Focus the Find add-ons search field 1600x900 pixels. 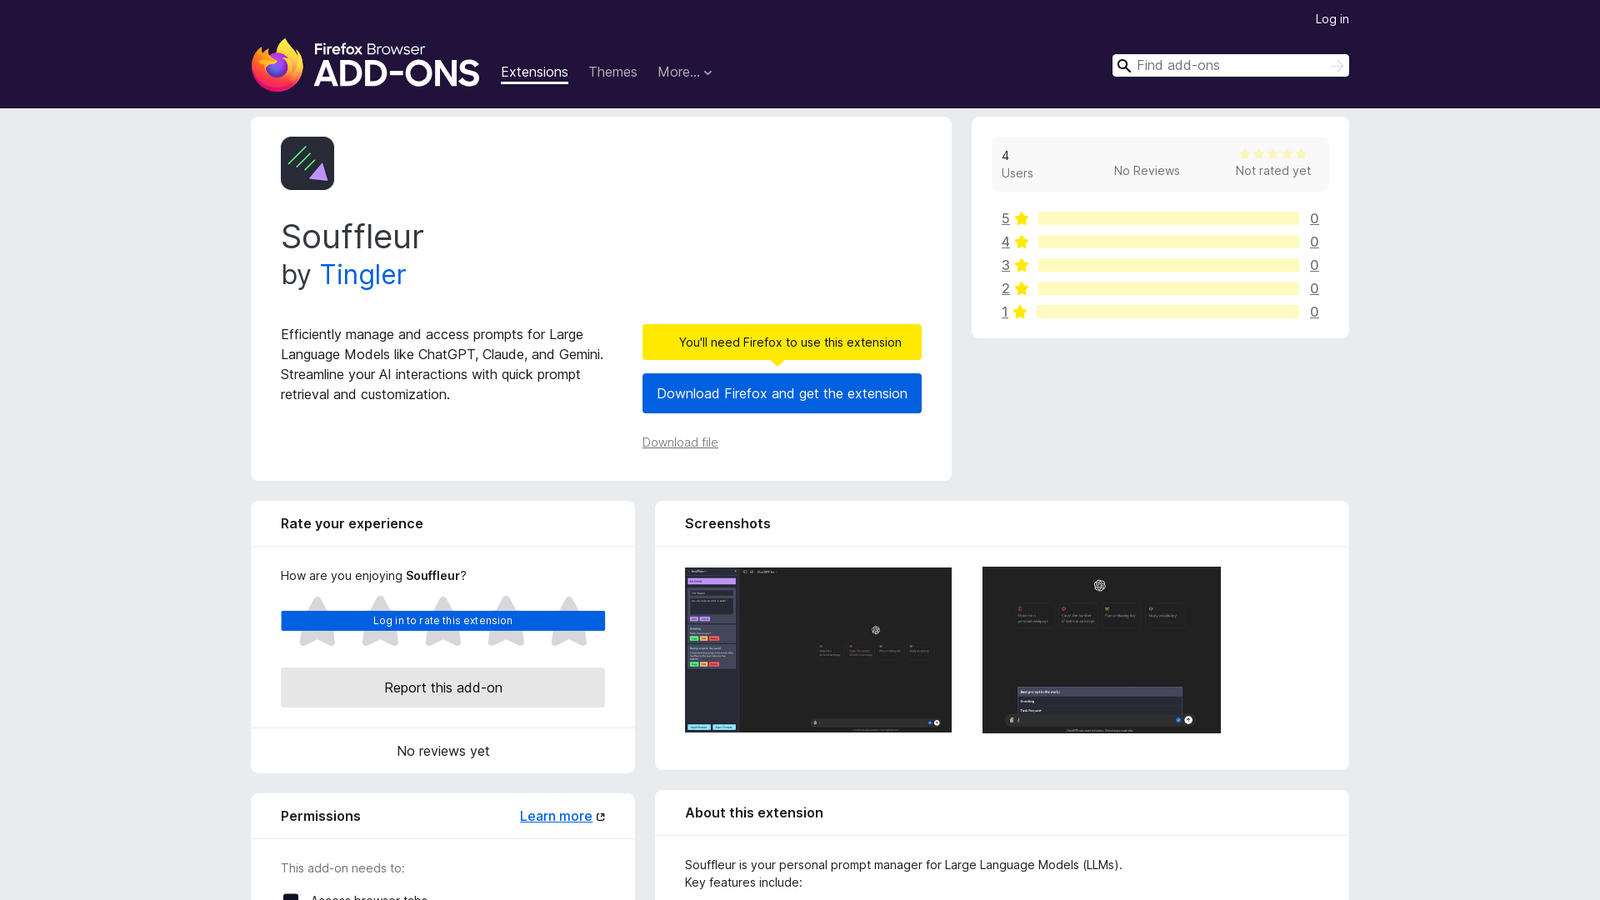click(x=1230, y=66)
